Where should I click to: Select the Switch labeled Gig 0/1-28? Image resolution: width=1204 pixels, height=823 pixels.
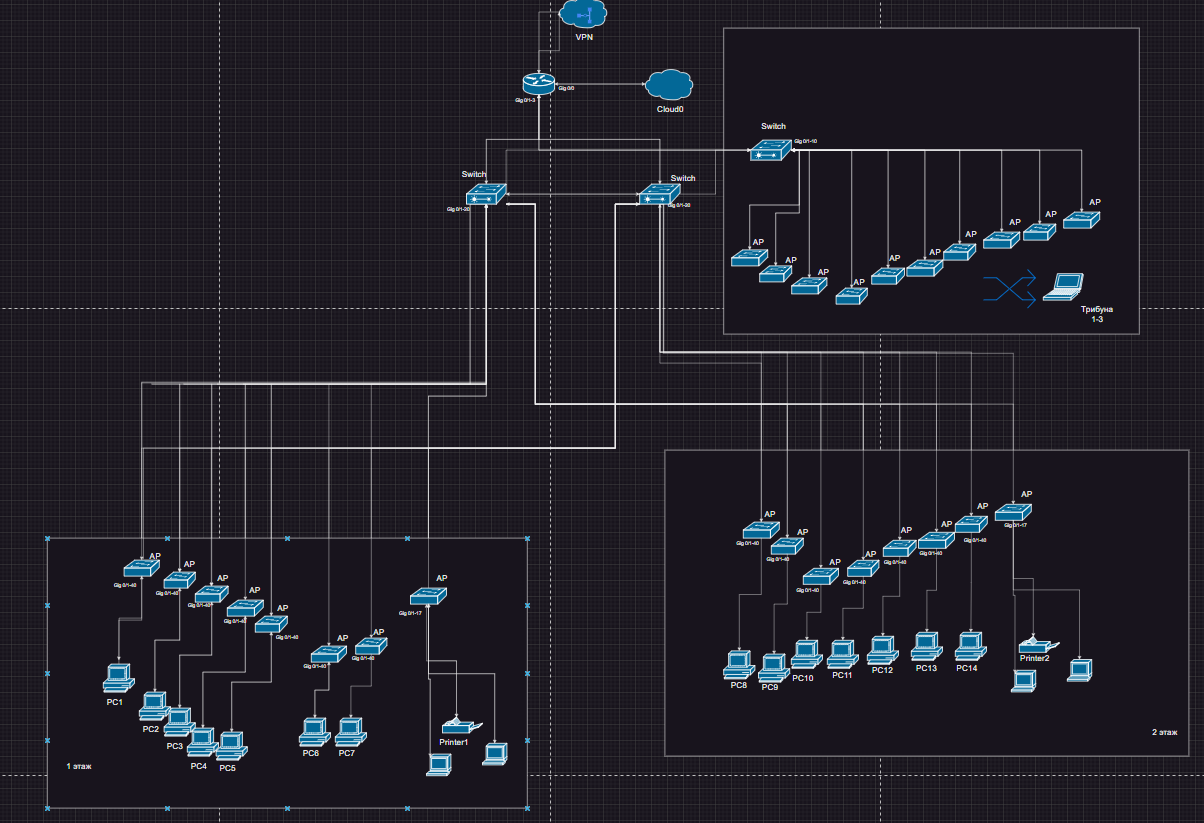[658, 194]
